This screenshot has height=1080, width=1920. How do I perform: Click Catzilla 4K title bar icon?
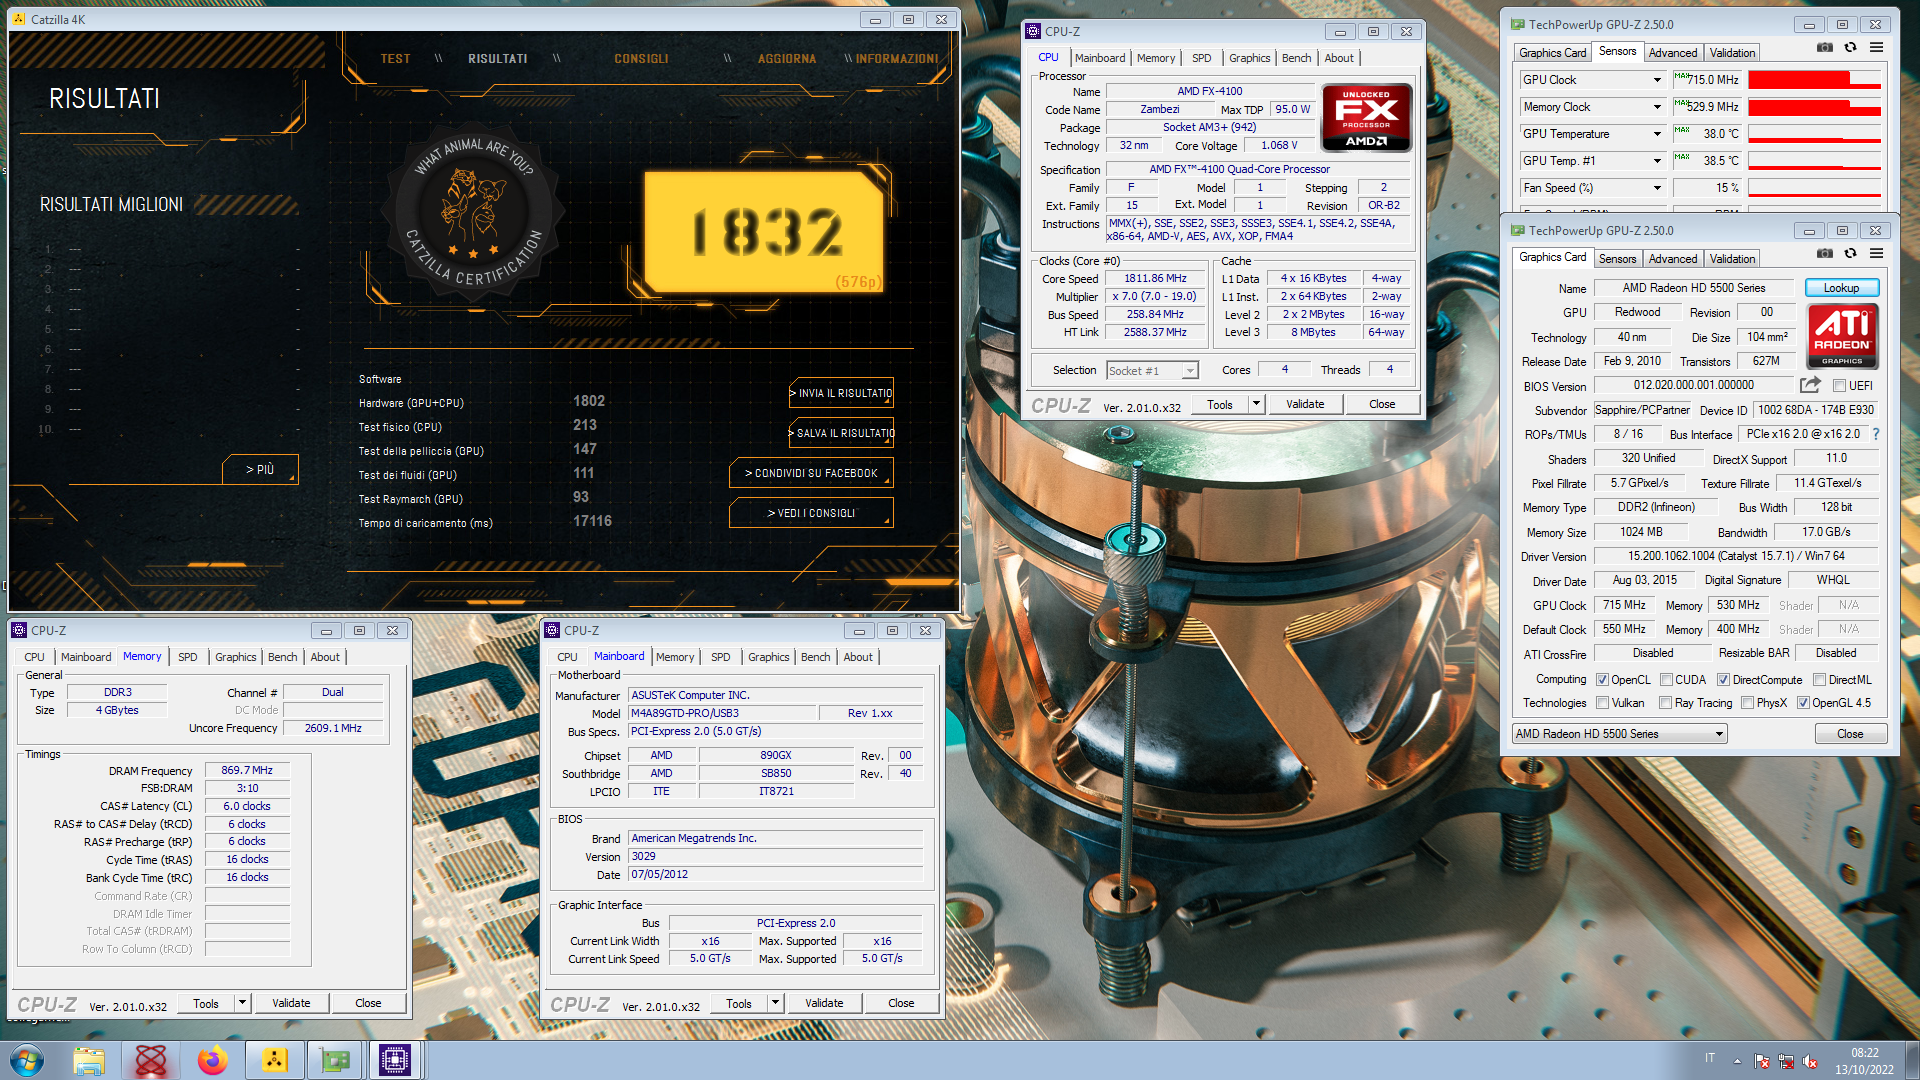tap(19, 19)
